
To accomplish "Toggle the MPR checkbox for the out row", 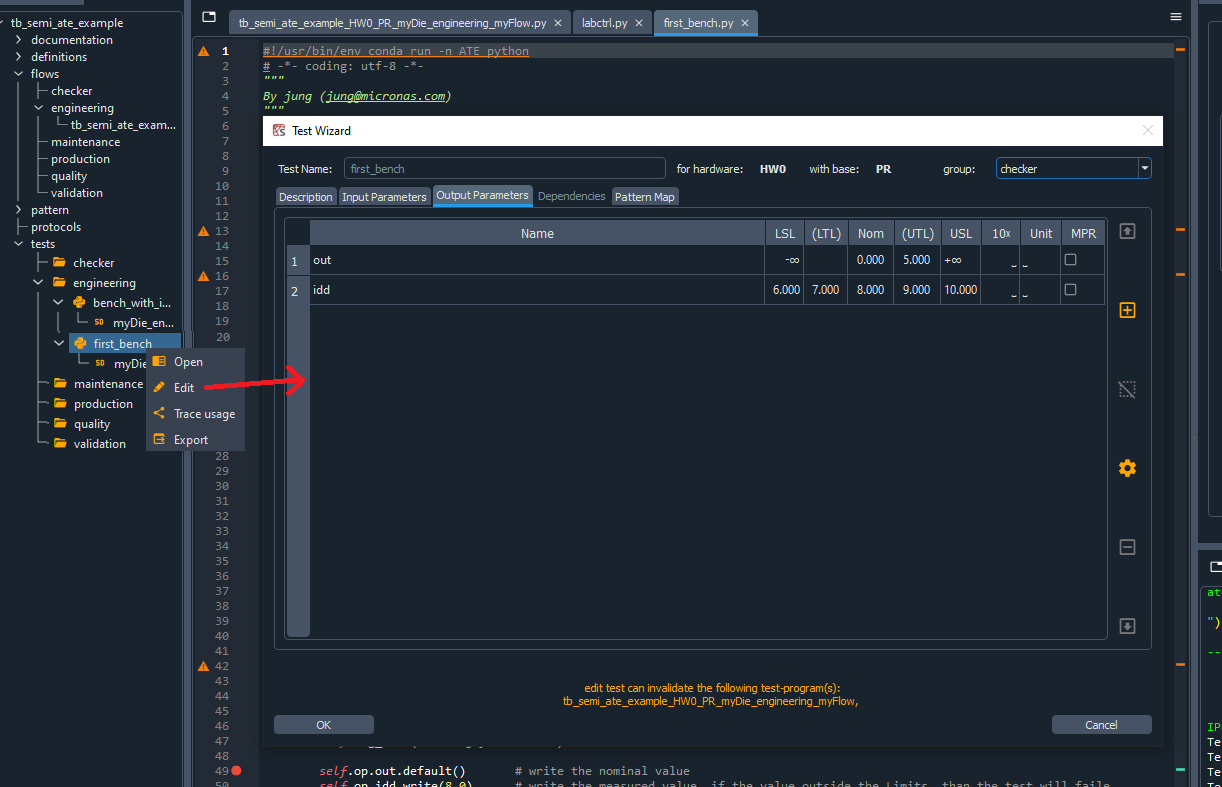I will (1071, 260).
